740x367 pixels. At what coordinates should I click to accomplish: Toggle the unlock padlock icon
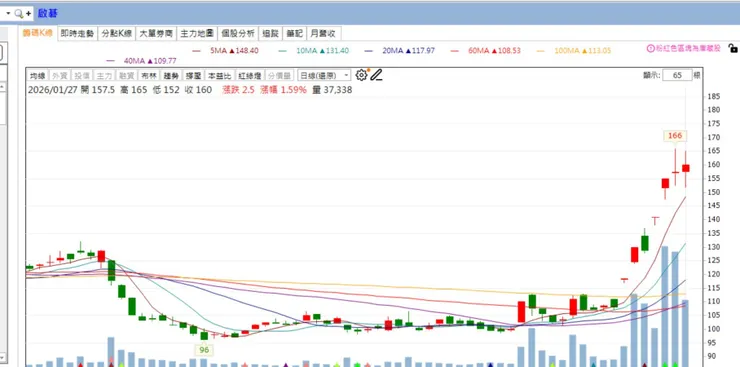(x=733, y=48)
